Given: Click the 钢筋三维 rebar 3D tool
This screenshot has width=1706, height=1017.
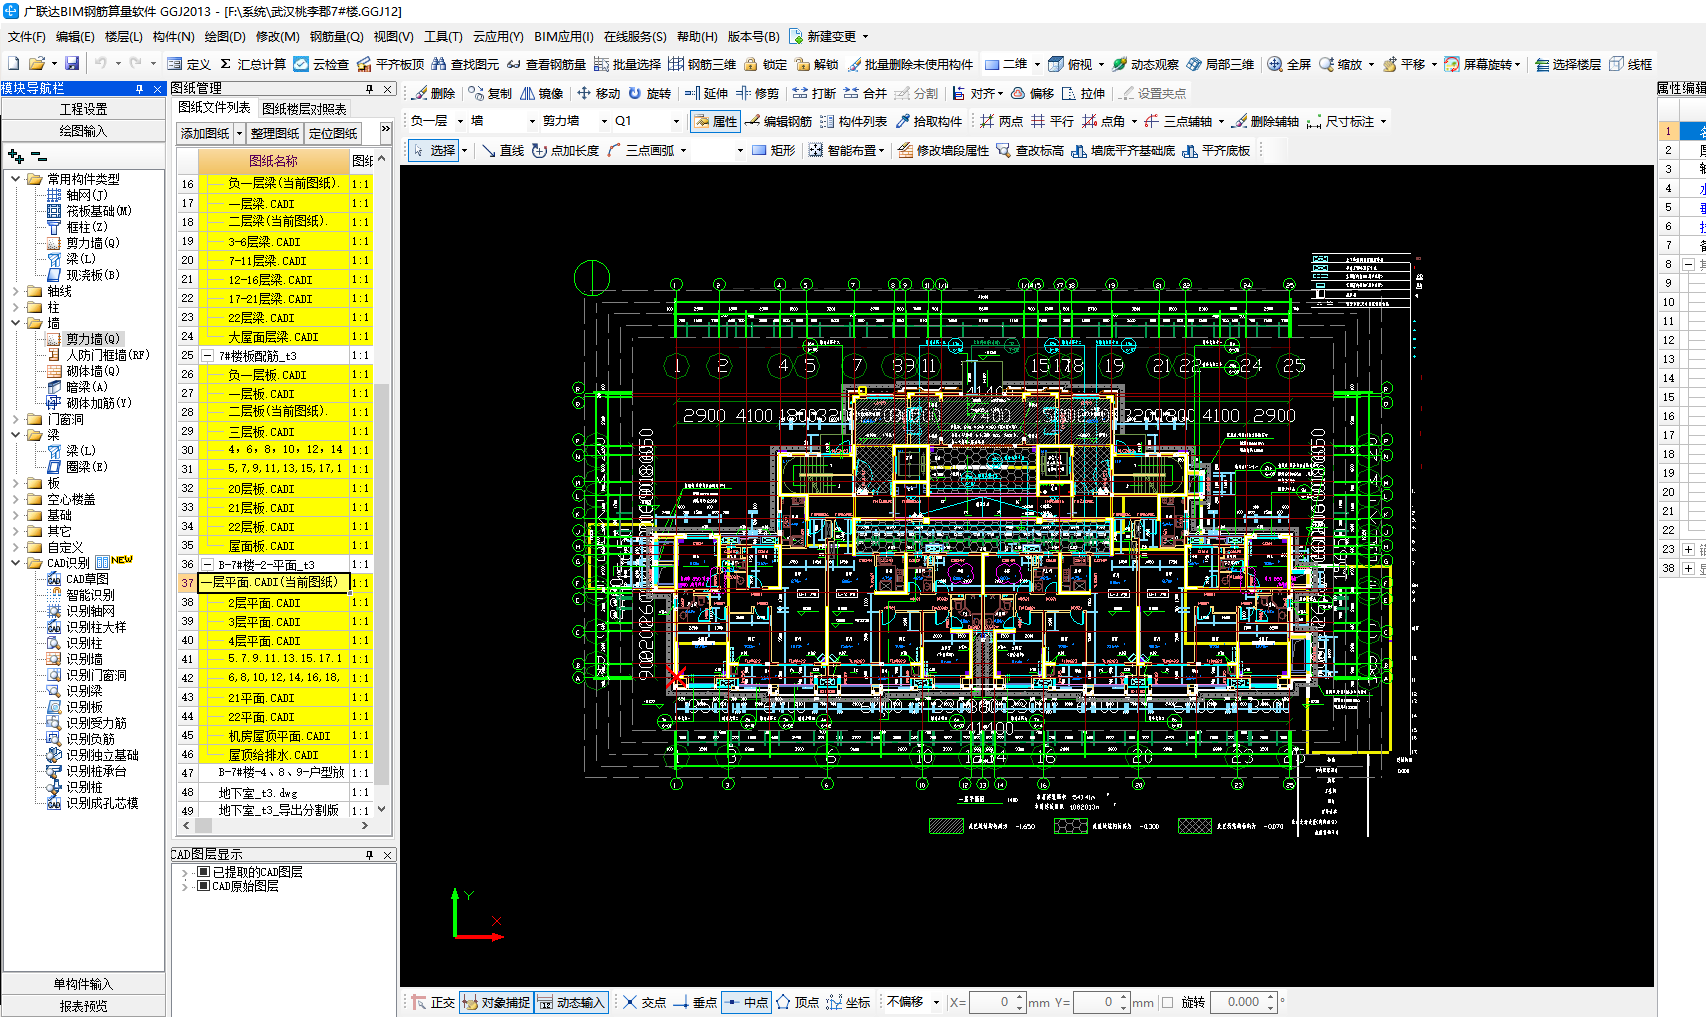Looking at the screenshot, I should (702, 64).
